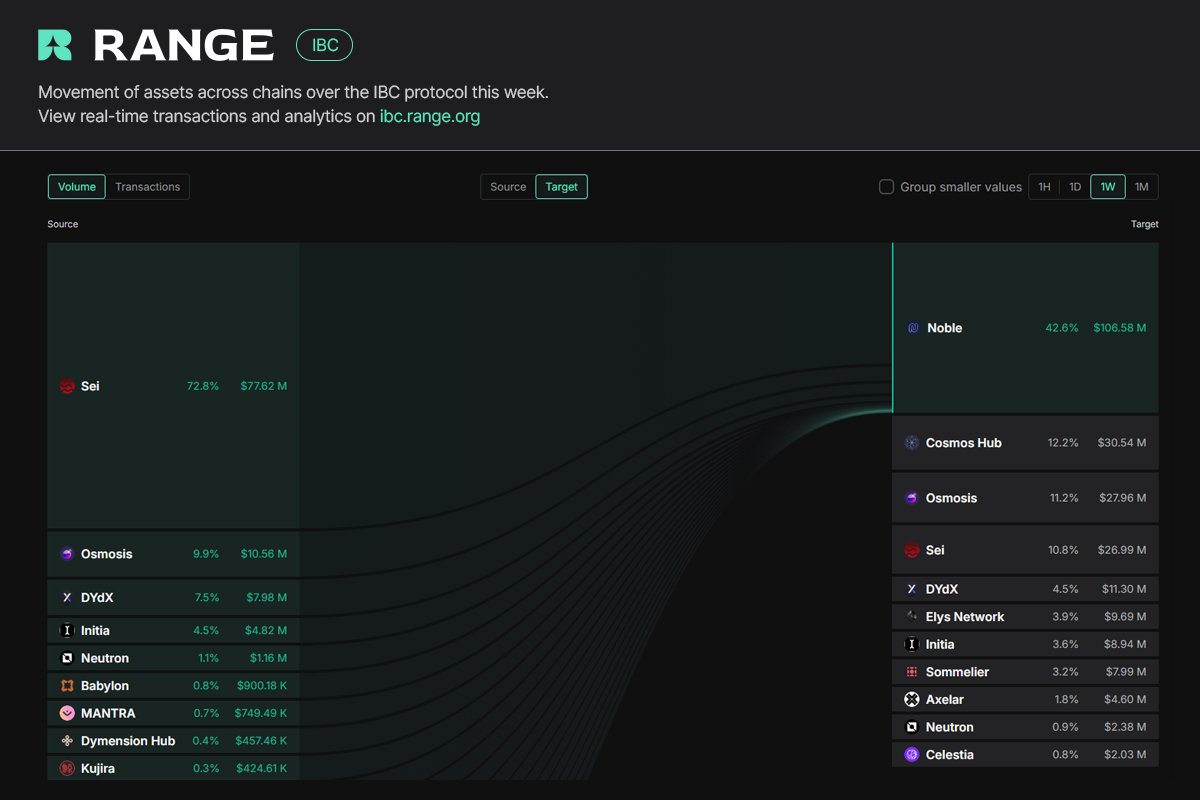Click the $11.30 M DYdX target volume
This screenshot has width=1200, height=800.
click(1125, 589)
